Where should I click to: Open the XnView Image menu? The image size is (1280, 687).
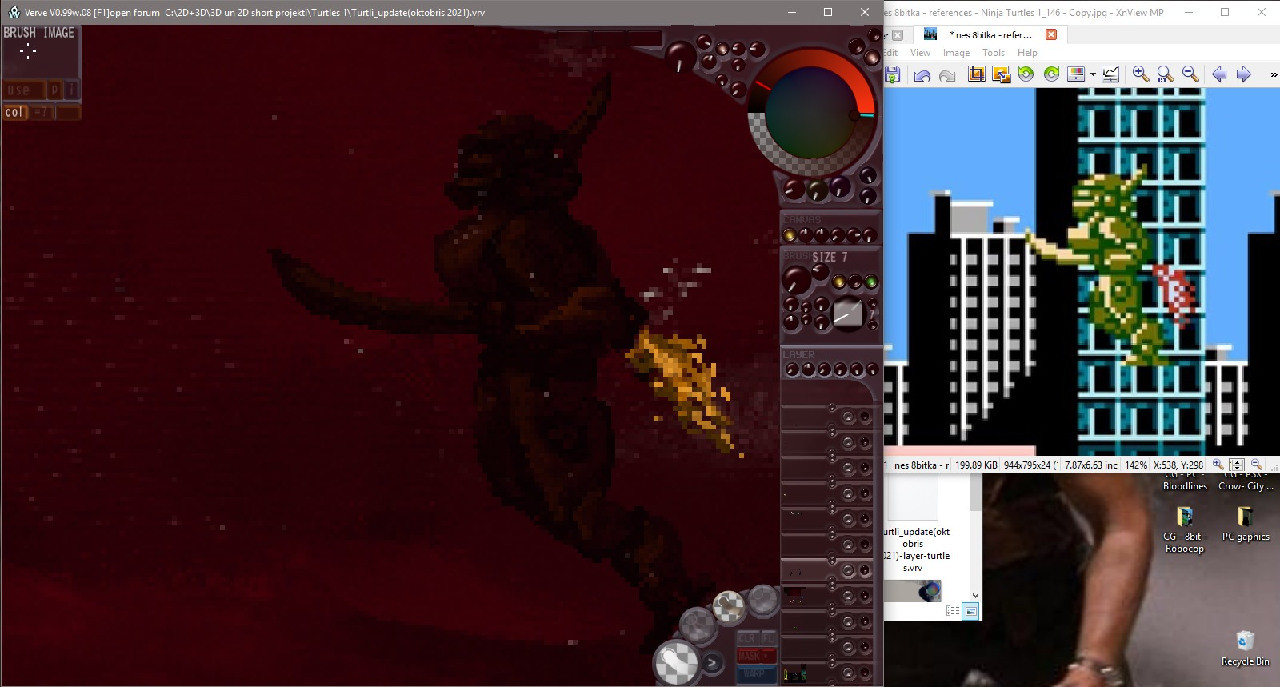956,53
